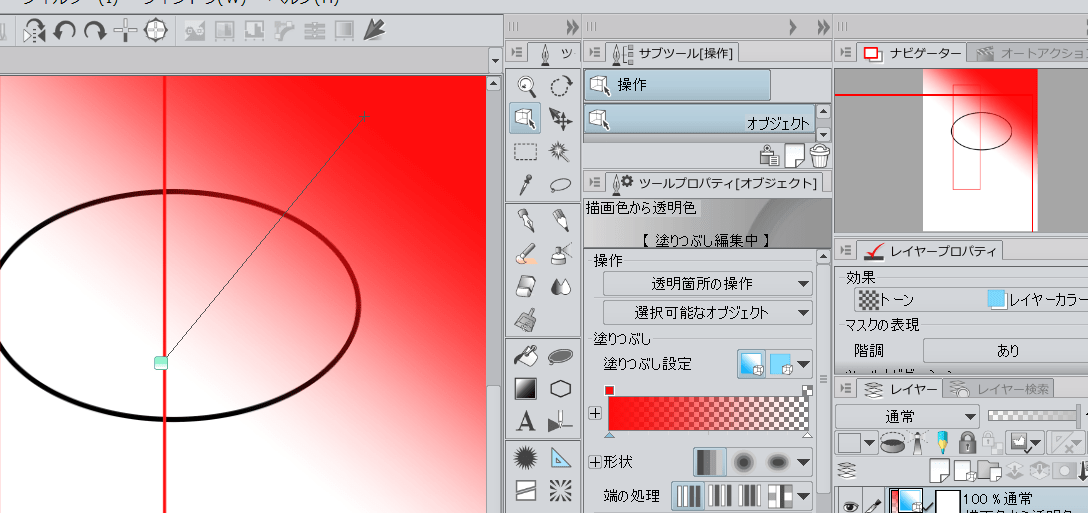Switch to サブツール[操作] tab

click(x=673, y=52)
